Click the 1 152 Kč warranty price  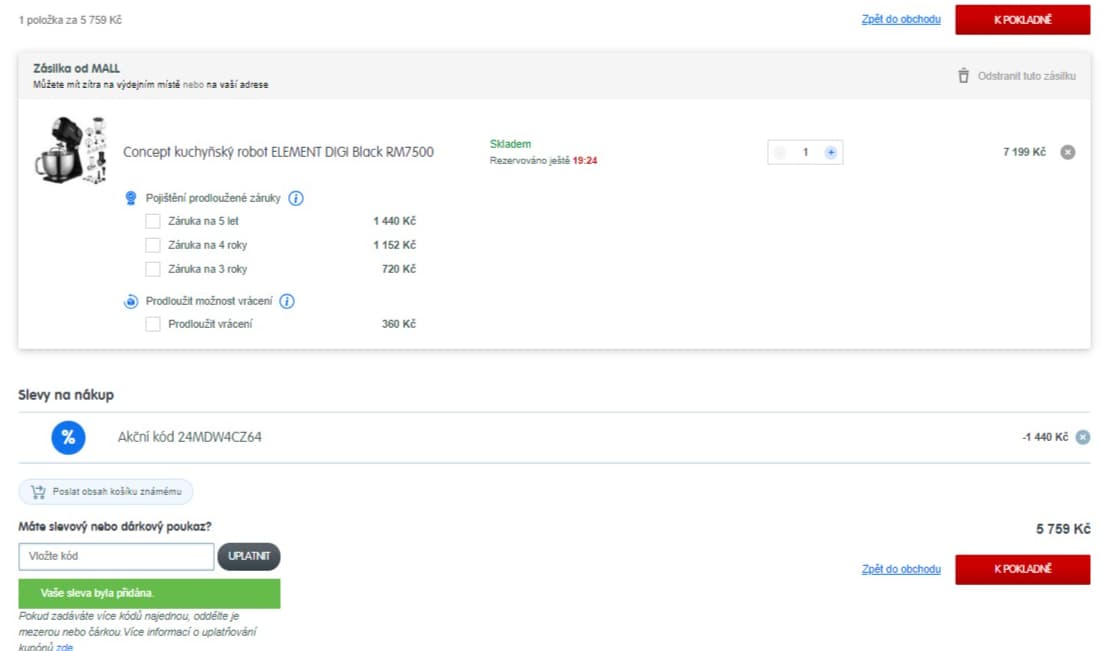tap(394, 245)
